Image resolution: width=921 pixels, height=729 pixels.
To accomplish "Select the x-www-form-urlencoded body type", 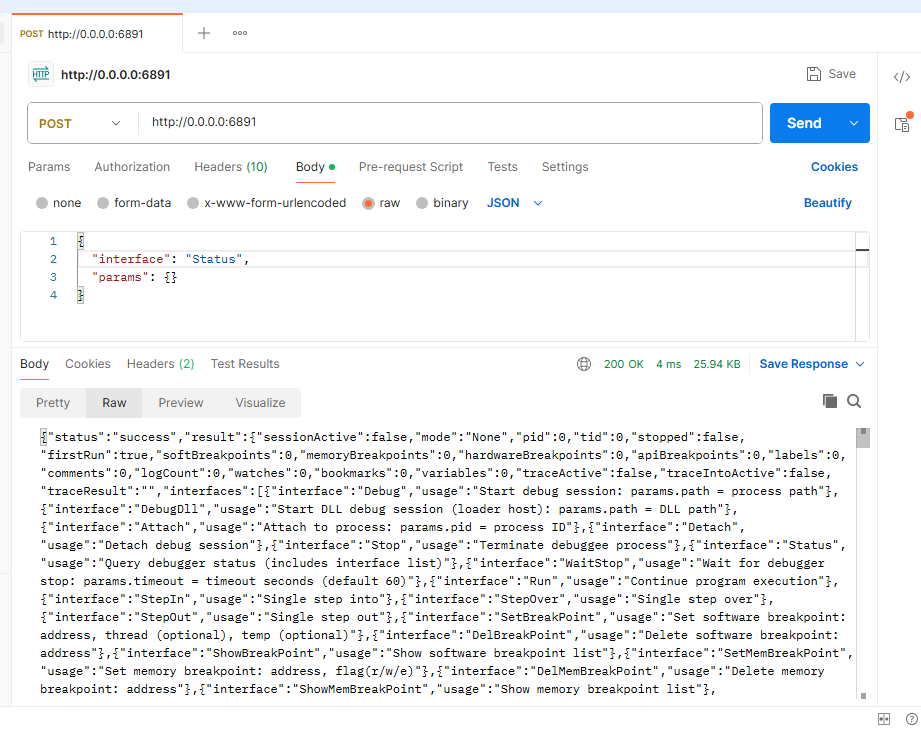I will pyautogui.click(x=193, y=203).
